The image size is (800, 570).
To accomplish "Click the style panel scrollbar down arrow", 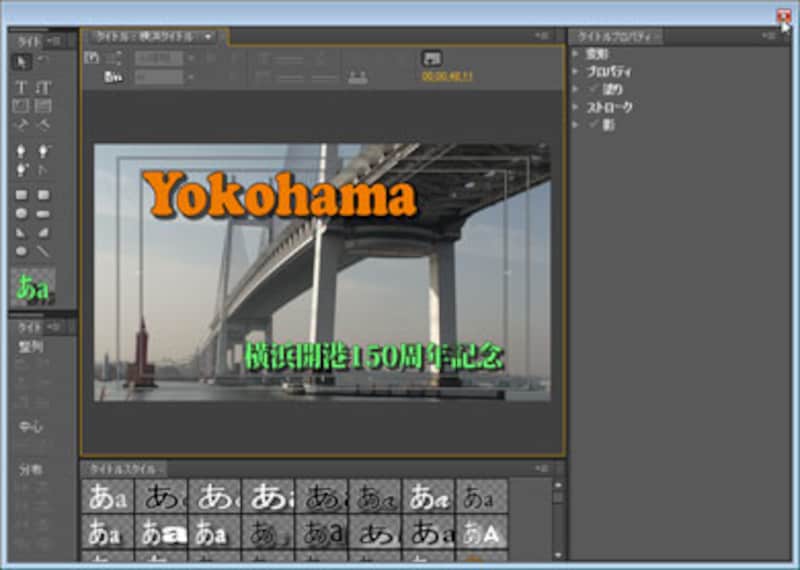I will (558, 555).
